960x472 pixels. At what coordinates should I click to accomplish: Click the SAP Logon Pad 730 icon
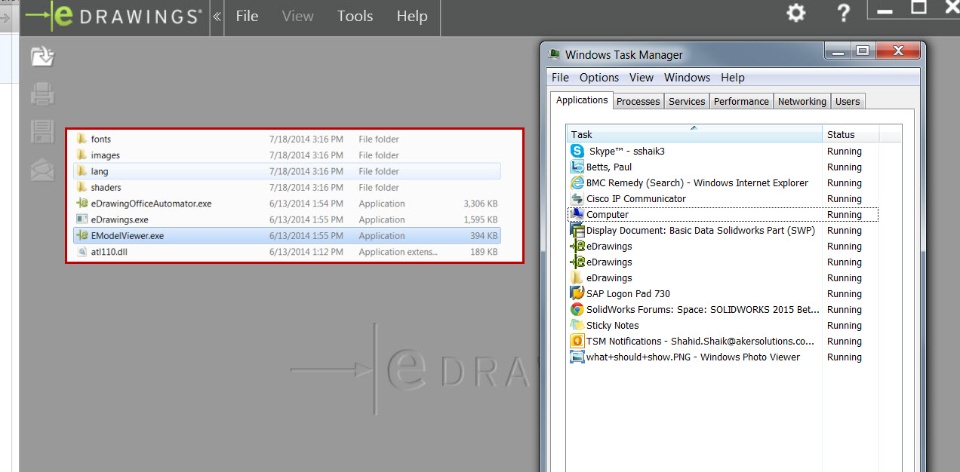(577, 293)
